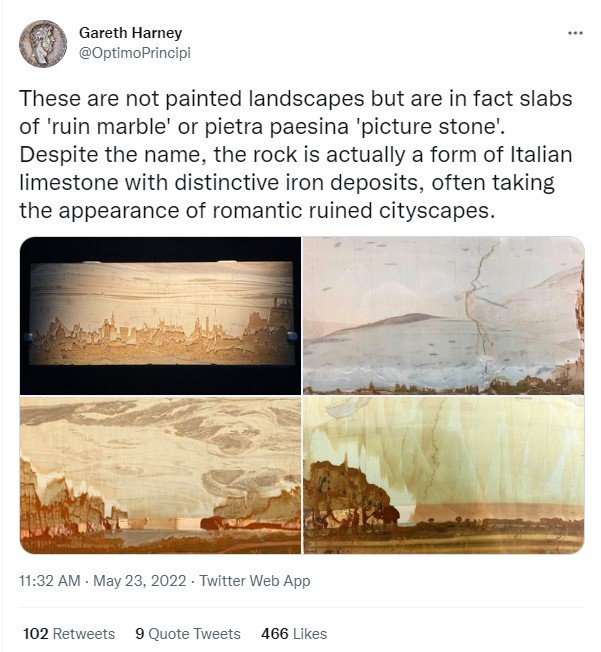Show the 9 Quote Tweets list

188,633
